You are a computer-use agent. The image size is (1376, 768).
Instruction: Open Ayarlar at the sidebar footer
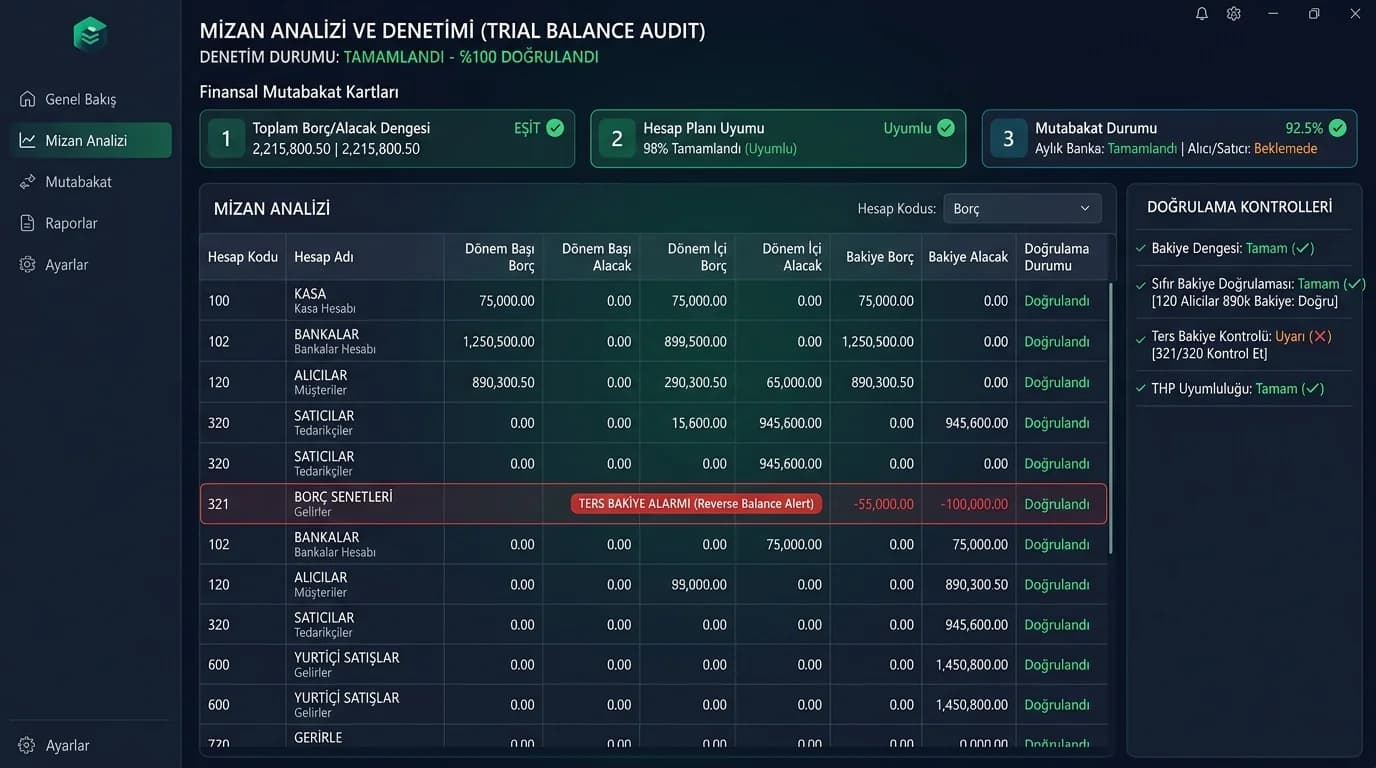pyautogui.click(x=55, y=745)
